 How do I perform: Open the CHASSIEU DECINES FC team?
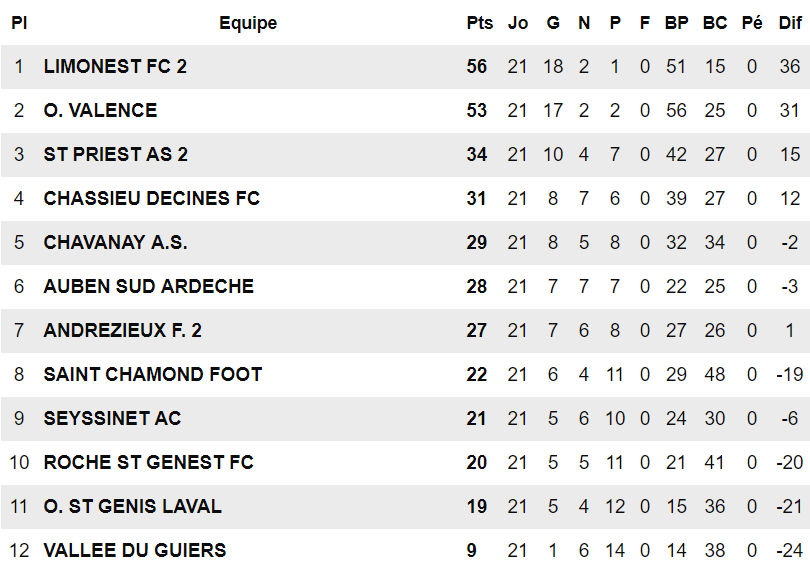coord(151,199)
